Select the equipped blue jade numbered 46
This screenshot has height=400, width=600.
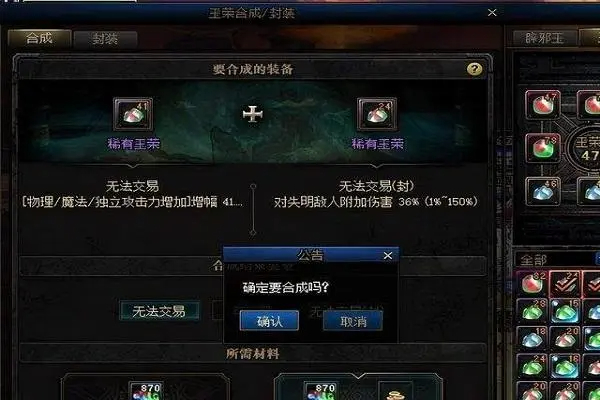coord(543,191)
